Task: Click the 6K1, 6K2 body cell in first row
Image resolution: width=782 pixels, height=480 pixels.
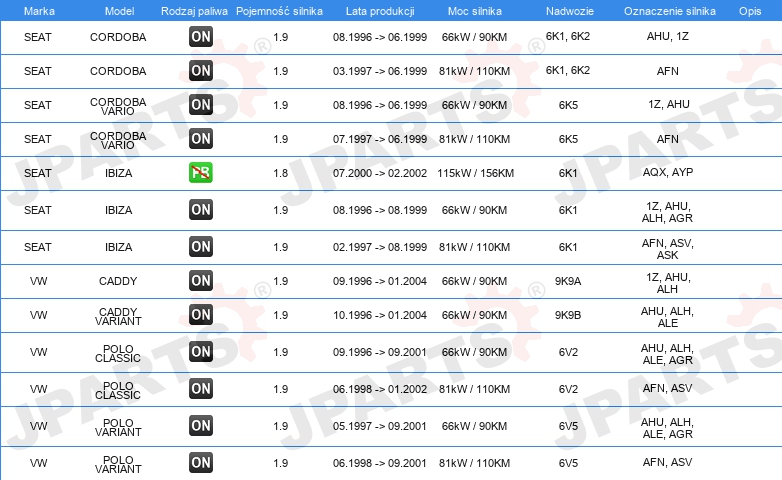Action: click(568, 36)
